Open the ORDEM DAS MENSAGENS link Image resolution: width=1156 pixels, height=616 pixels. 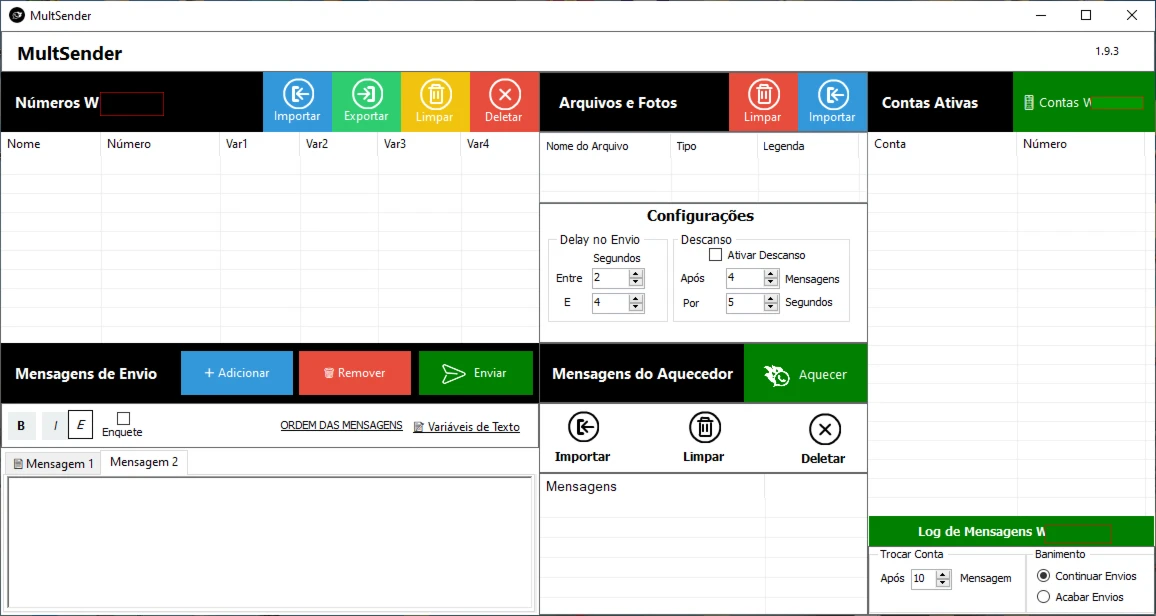pyautogui.click(x=341, y=426)
